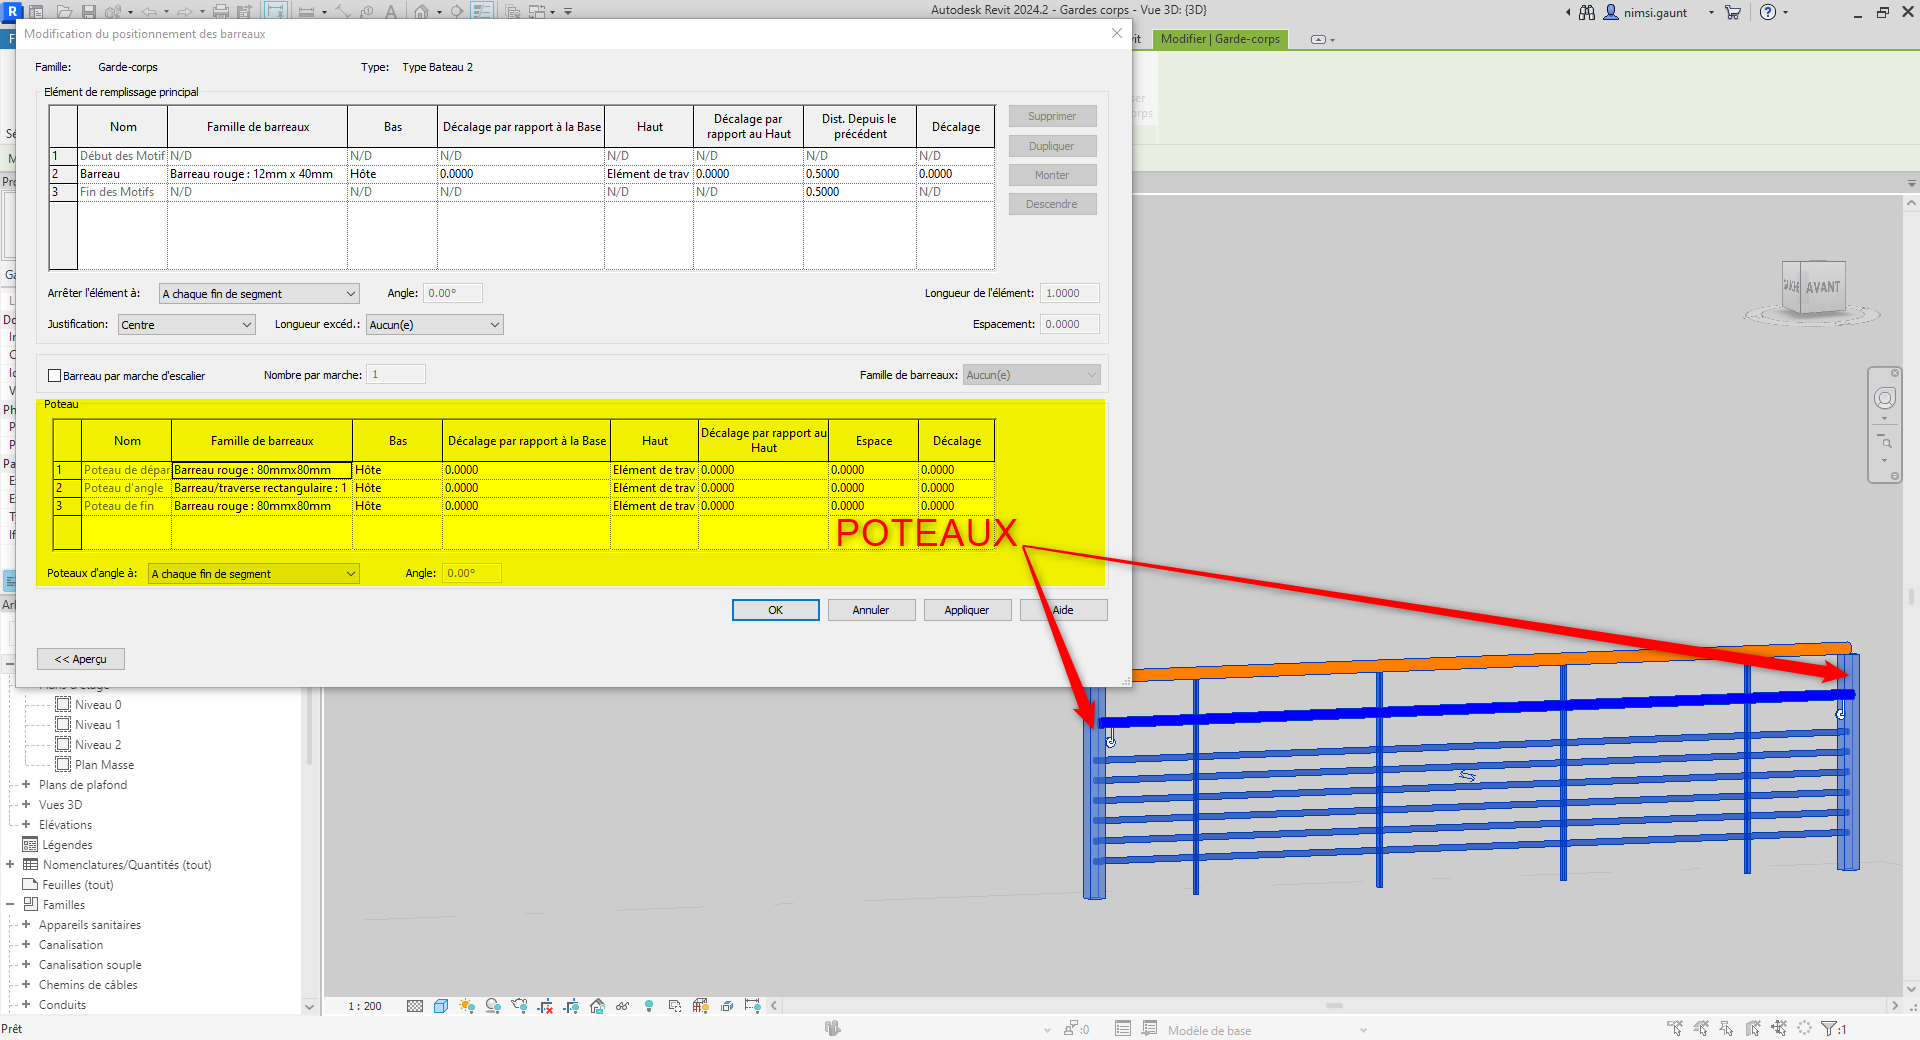Unlock 3D view house icon

[597, 1006]
